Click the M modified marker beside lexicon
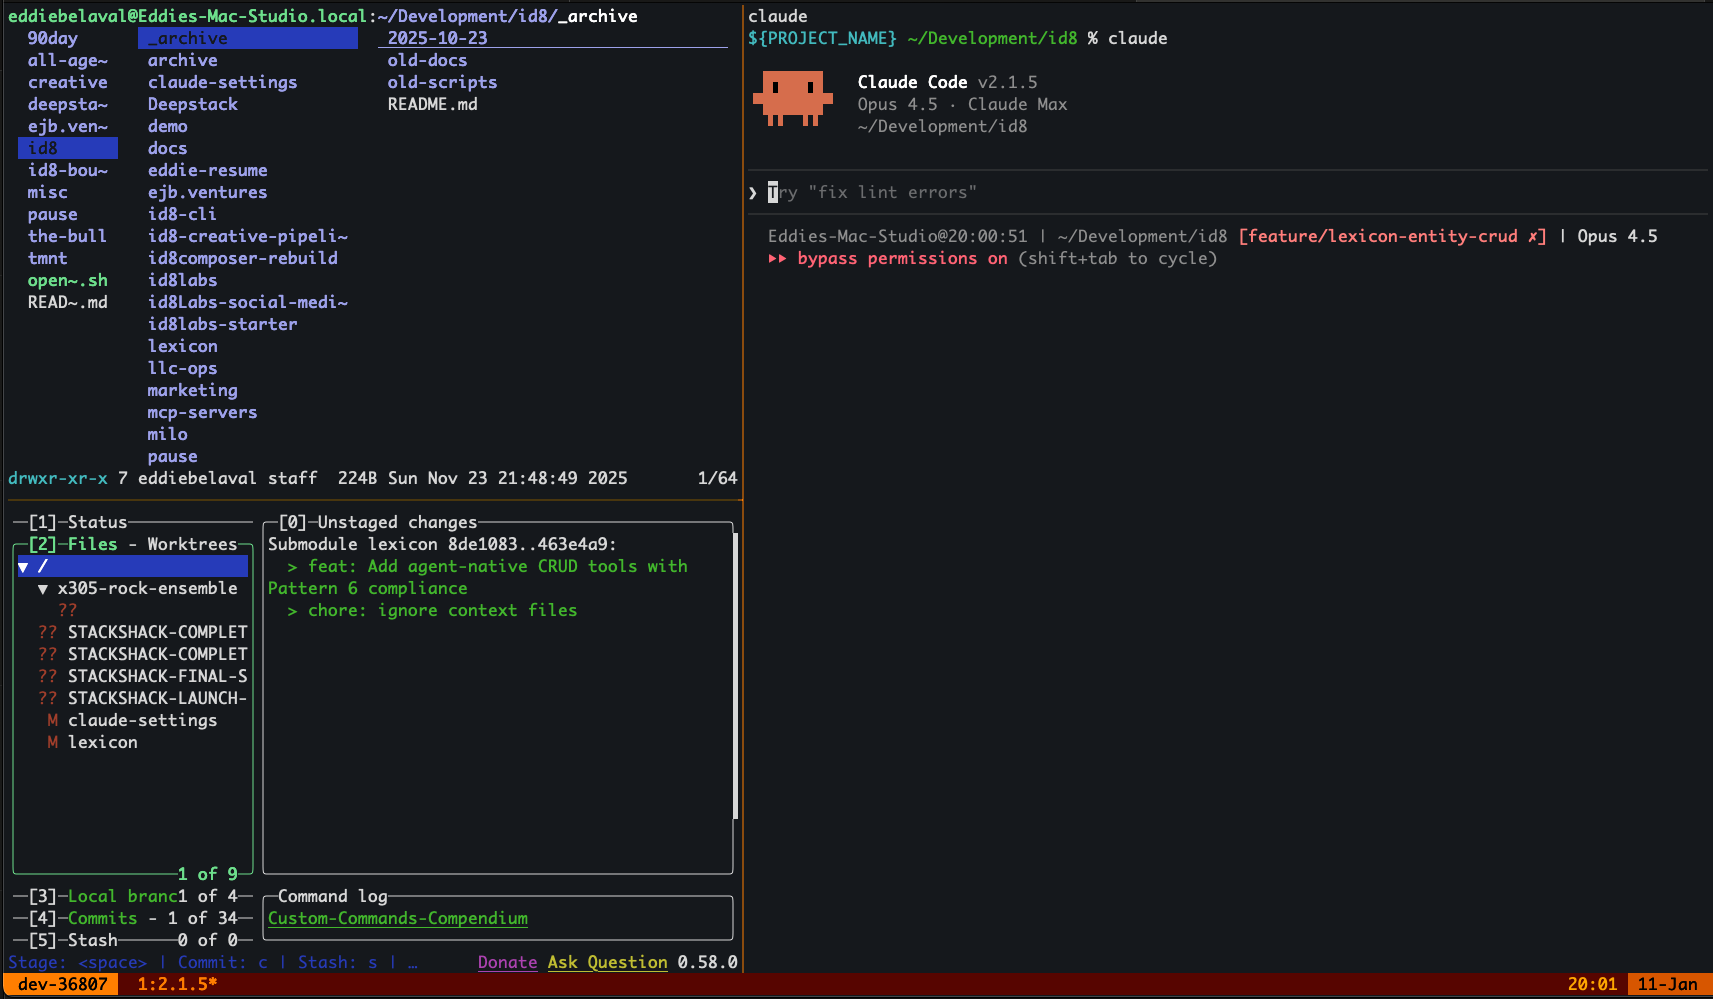Screen dimensions: 1713x999 coord(51,742)
